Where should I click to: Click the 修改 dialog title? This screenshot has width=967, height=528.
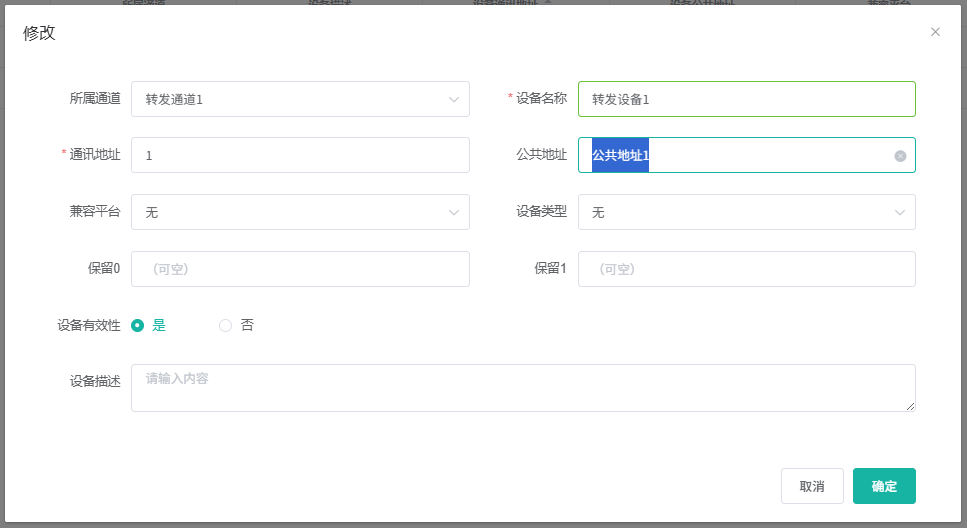(x=39, y=33)
